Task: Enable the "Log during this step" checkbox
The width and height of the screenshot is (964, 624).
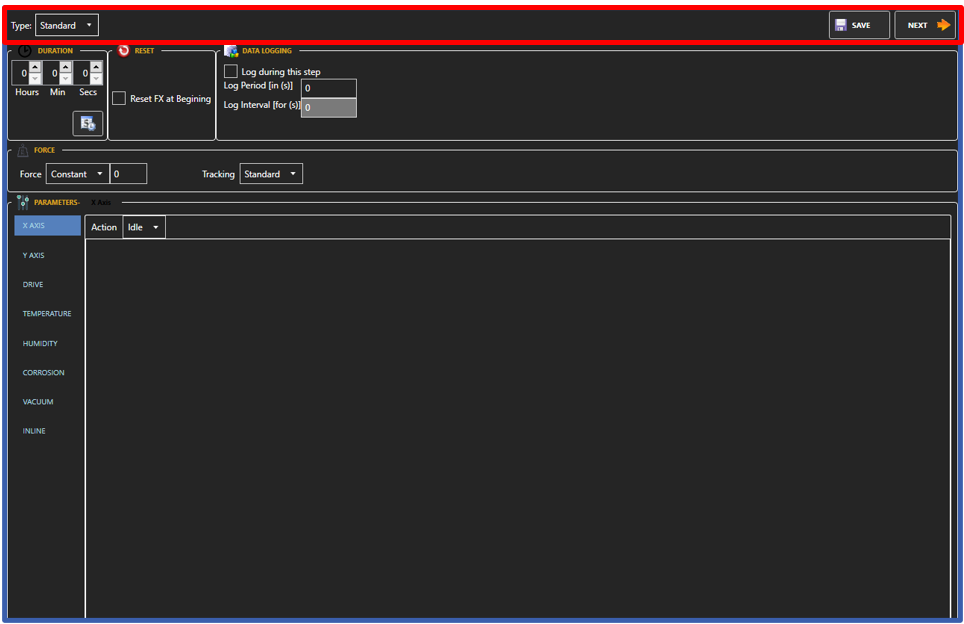Action: [231, 71]
